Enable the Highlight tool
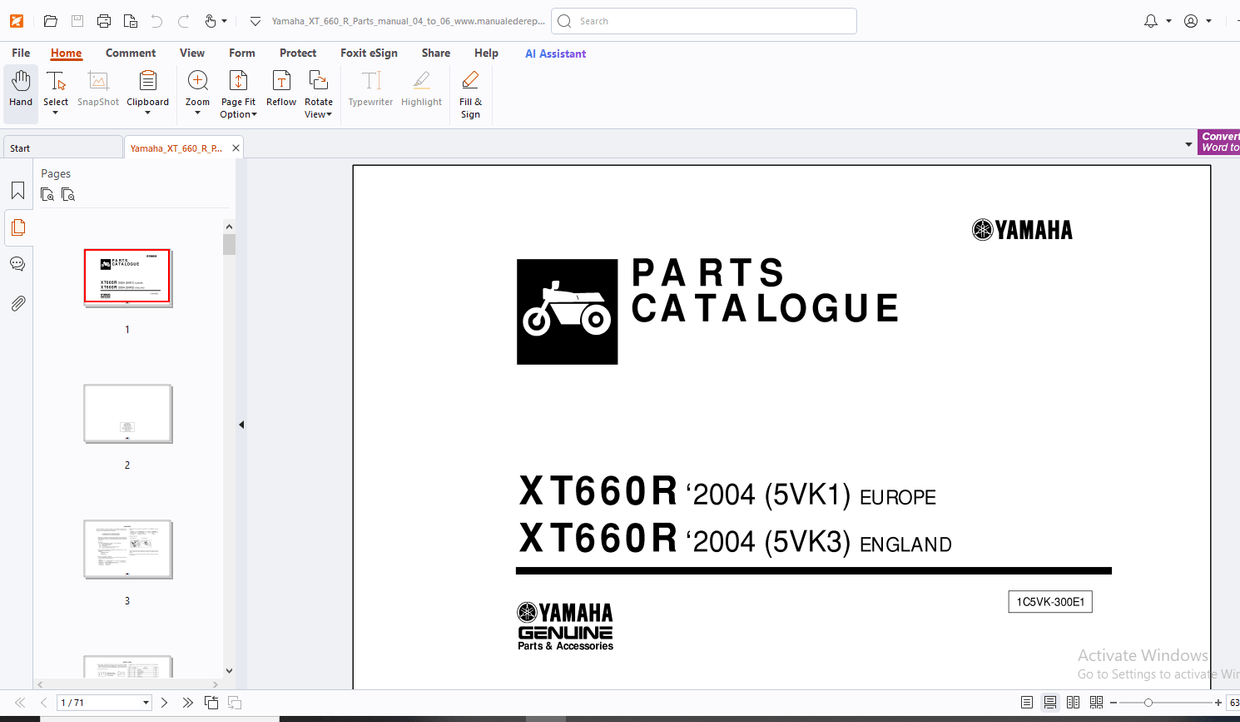This screenshot has width=1240, height=722. [x=421, y=91]
